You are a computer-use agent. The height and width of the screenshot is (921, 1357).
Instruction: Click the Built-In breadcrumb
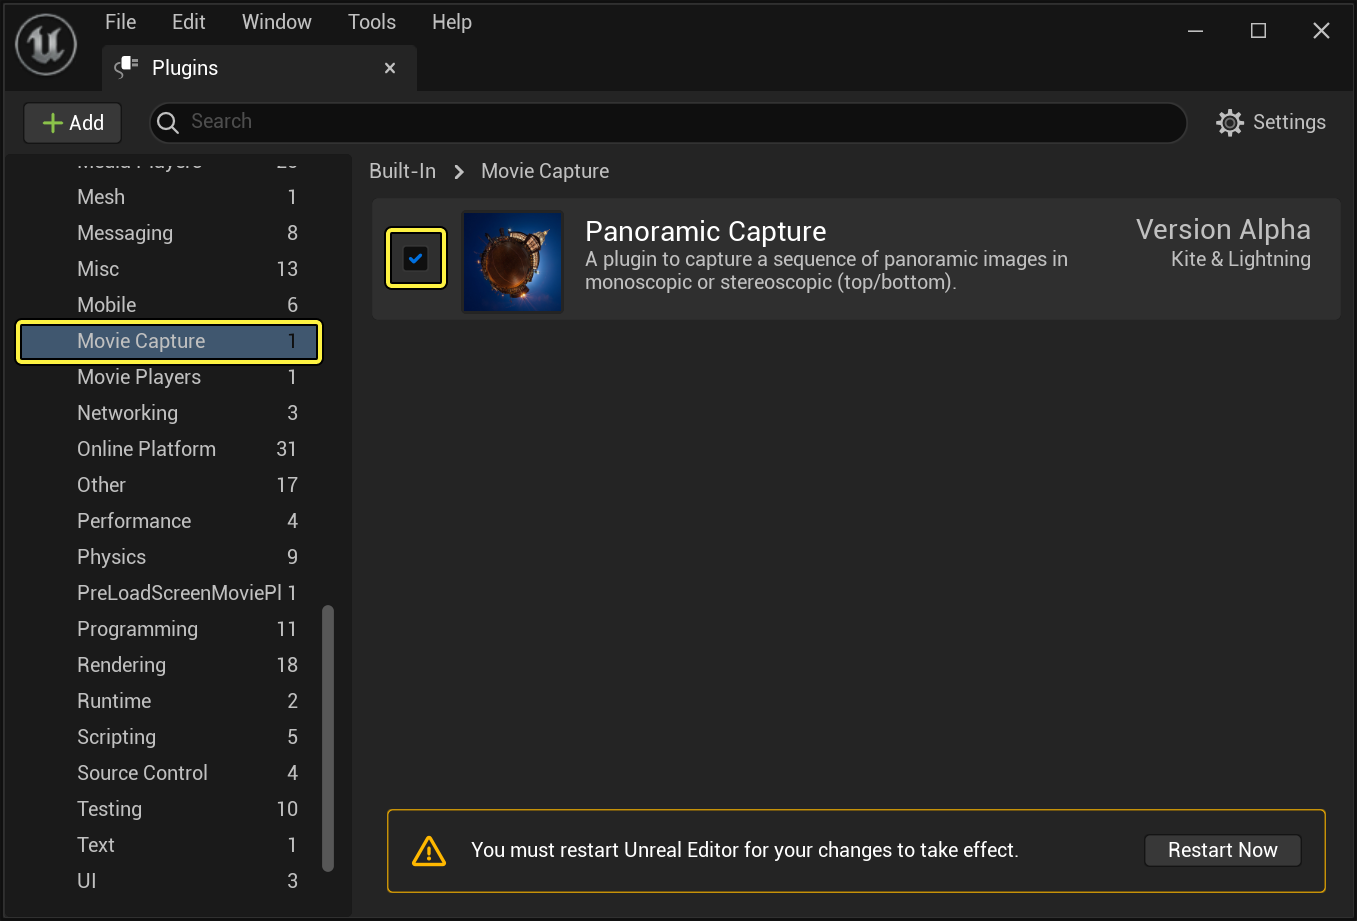click(403, 171)
